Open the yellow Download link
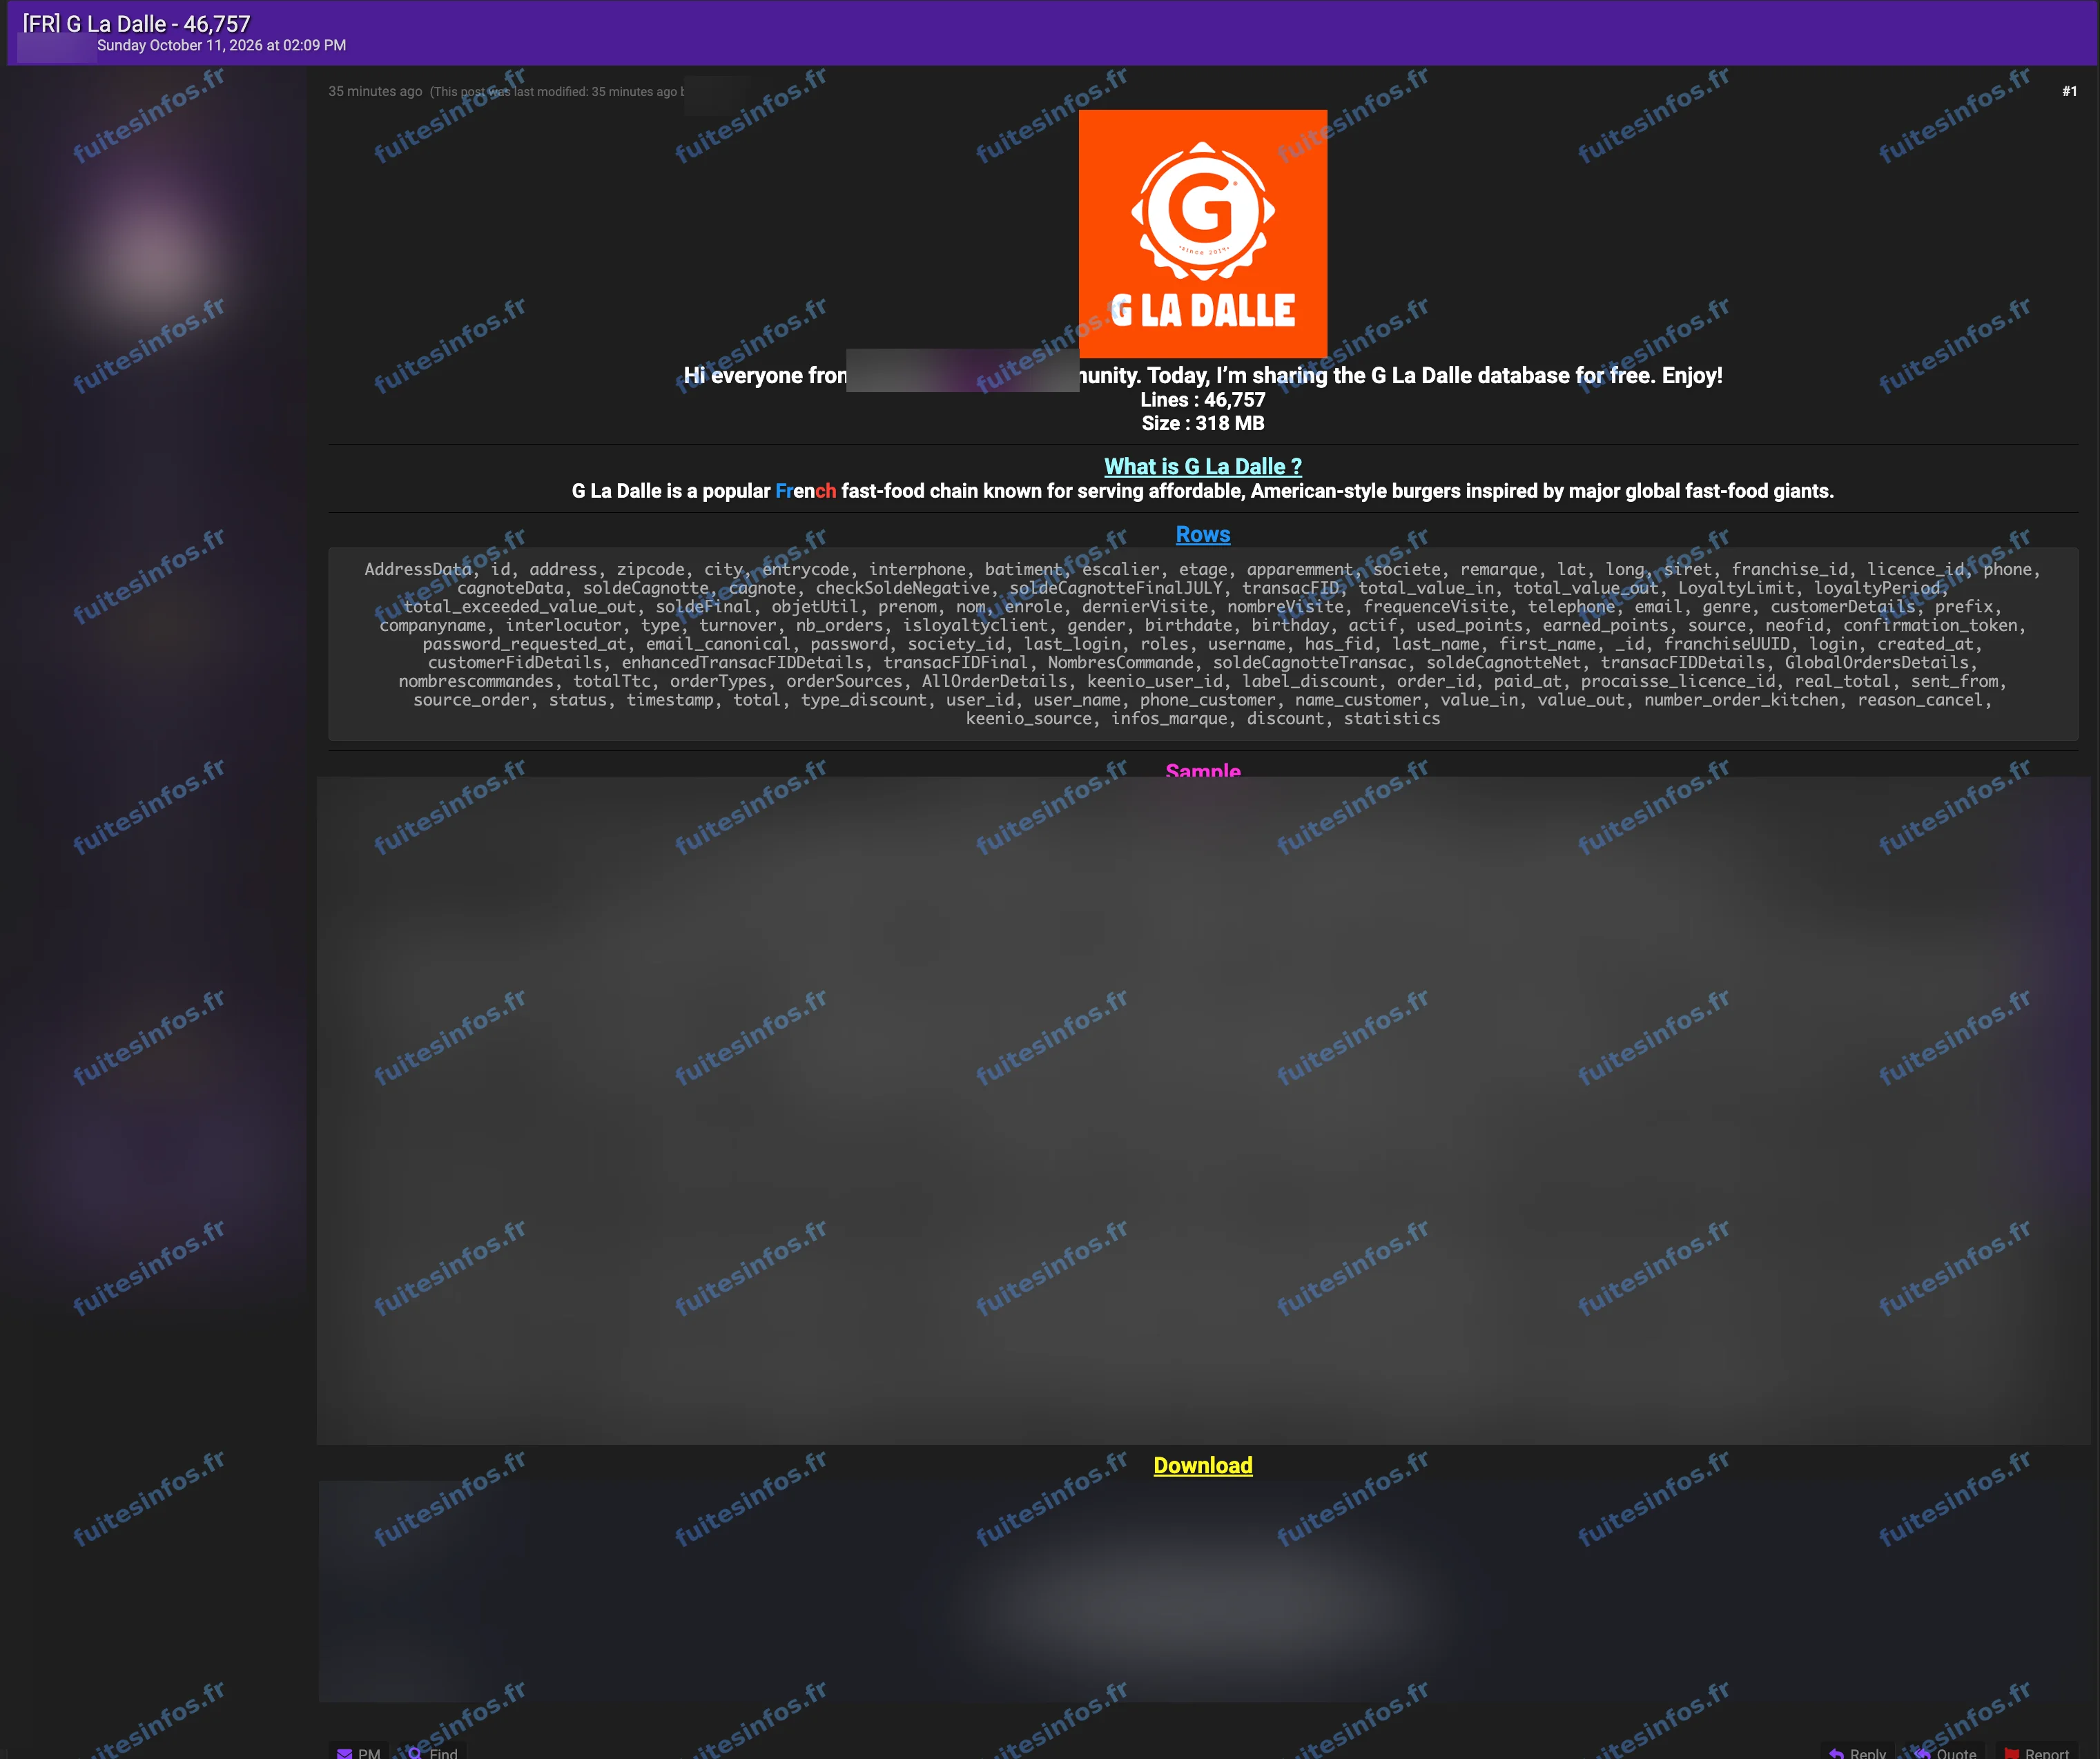Screen dimensions: 2100x1759 click(x=1202, y=1465)
